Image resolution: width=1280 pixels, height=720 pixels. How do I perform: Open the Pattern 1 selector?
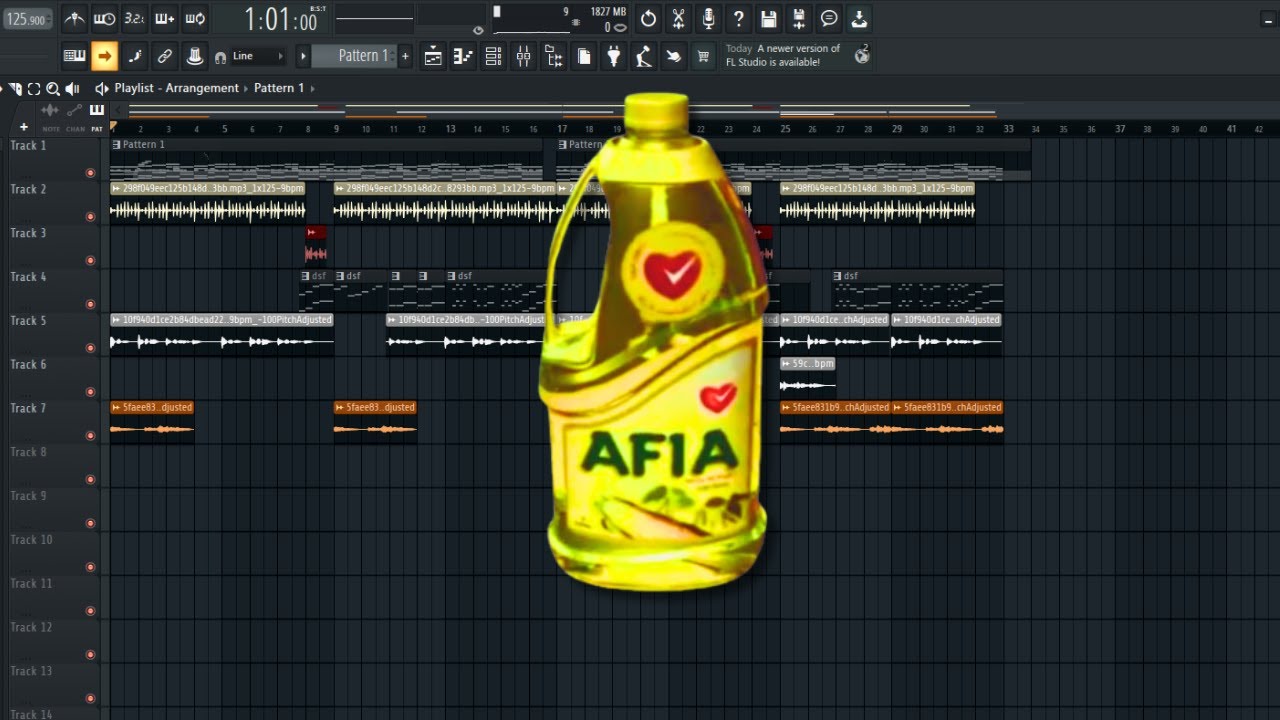[x=354, y=56]
